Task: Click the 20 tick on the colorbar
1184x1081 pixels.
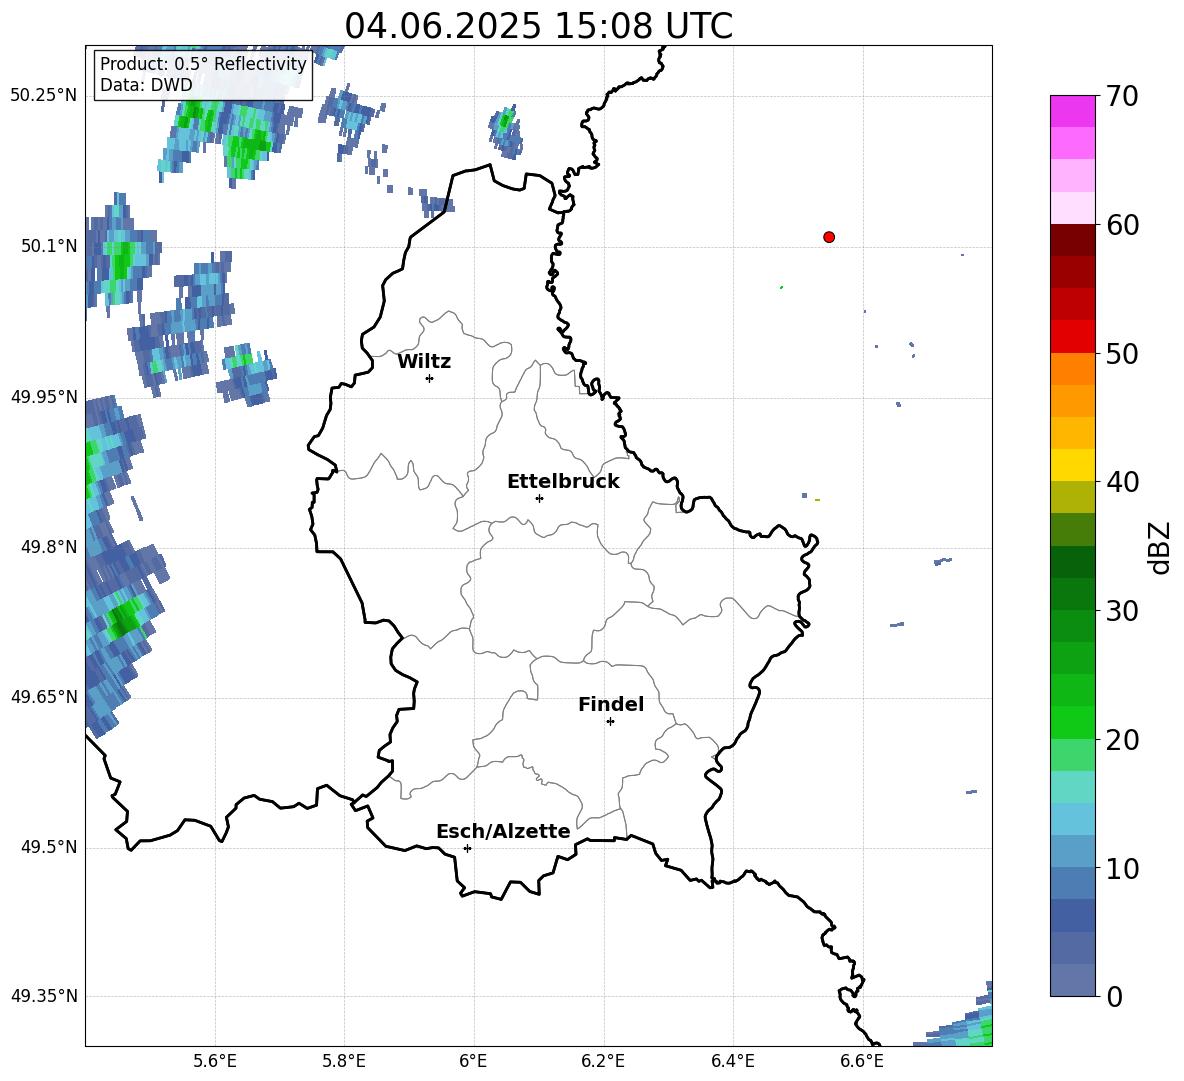Action: [1121, 740]
